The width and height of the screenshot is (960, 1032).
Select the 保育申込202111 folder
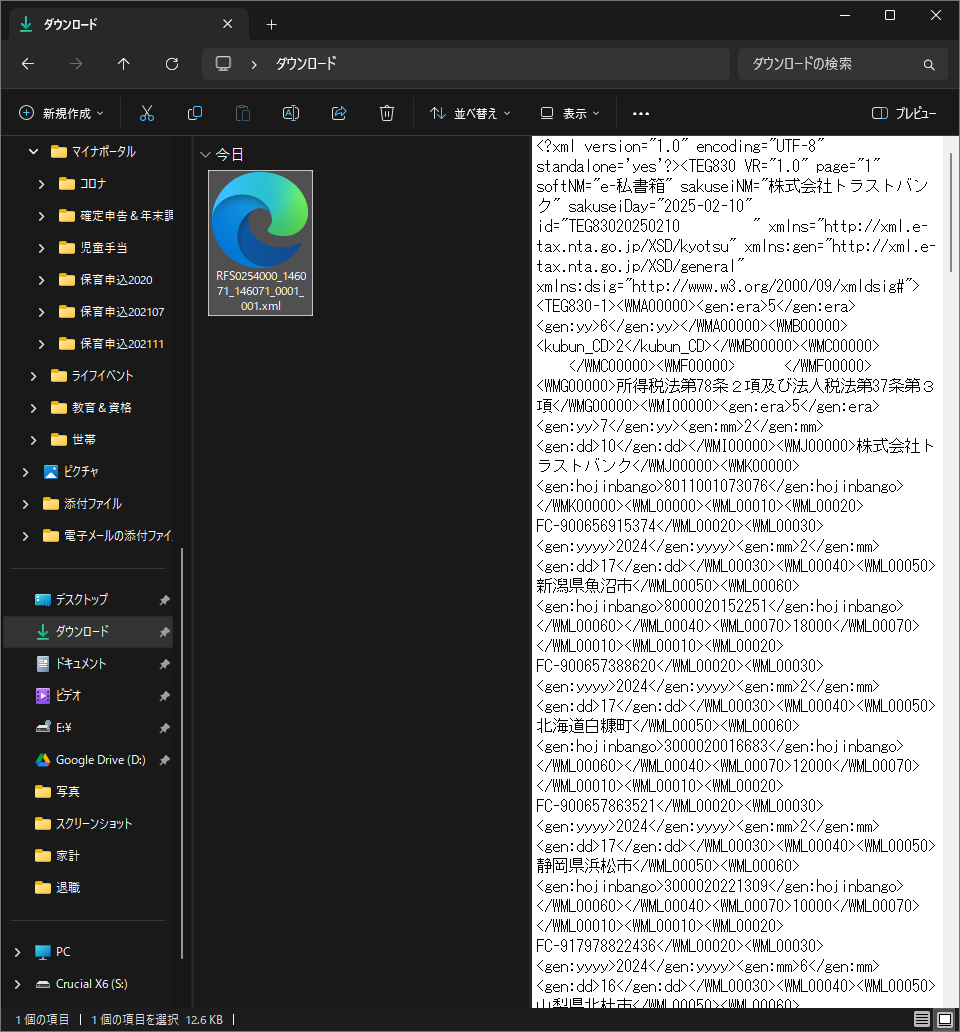122,344
